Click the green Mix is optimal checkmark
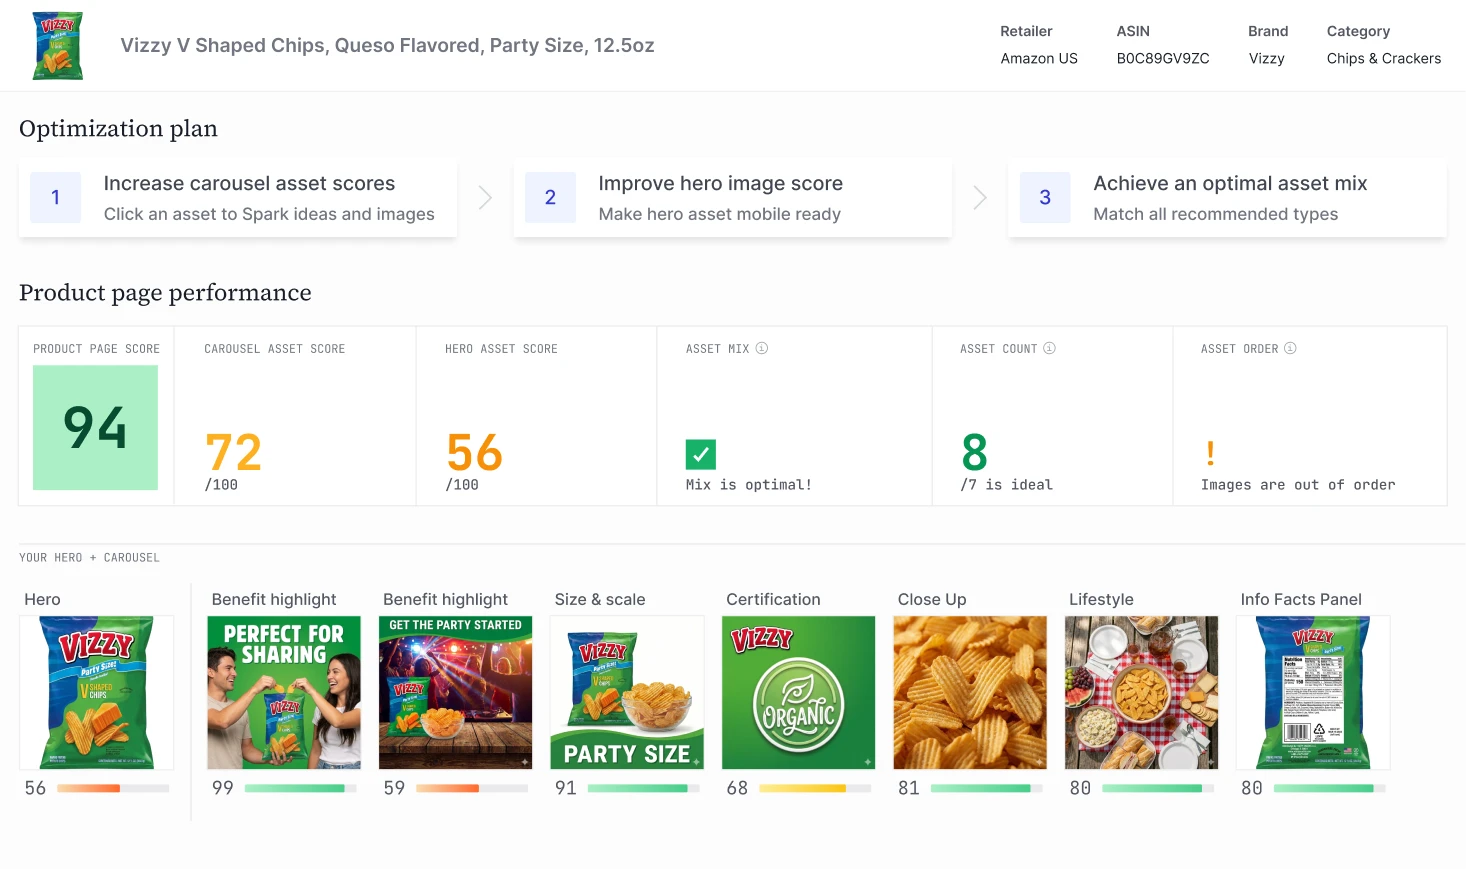The height and width of the screenshot is (869, 1466). [701, 454]
